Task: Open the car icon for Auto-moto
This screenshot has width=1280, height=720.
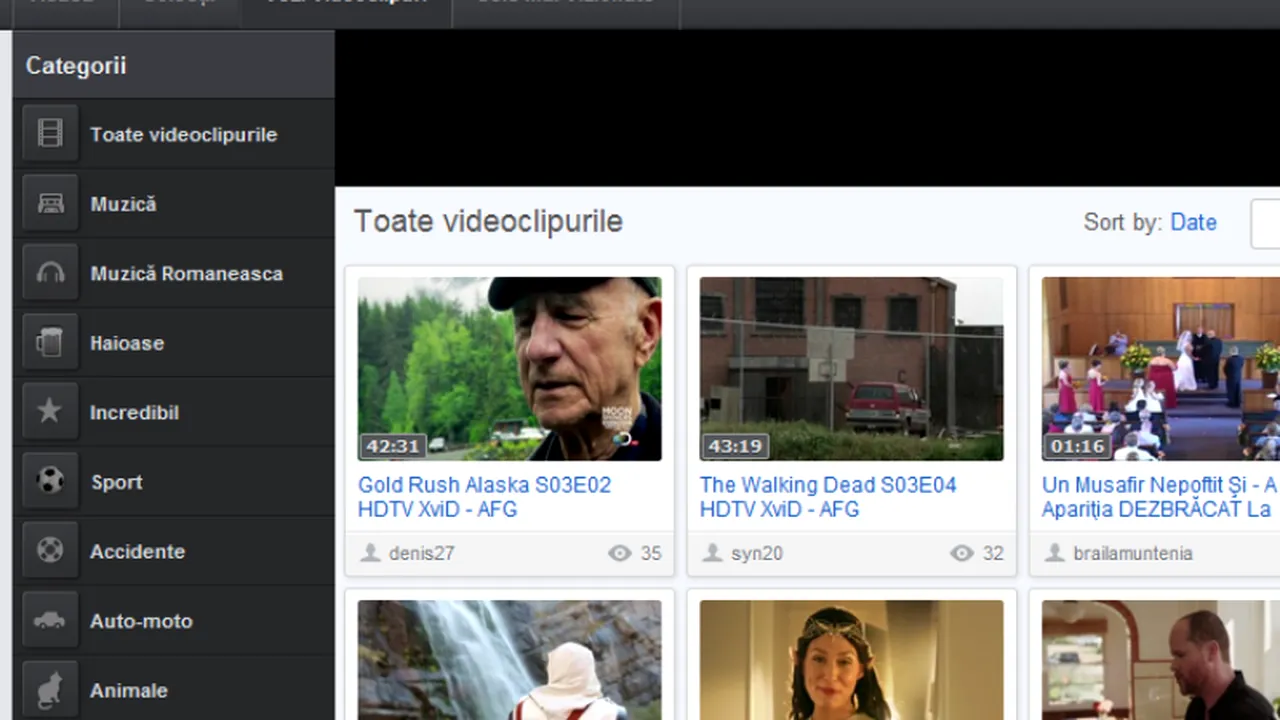Action: [50, 621]
